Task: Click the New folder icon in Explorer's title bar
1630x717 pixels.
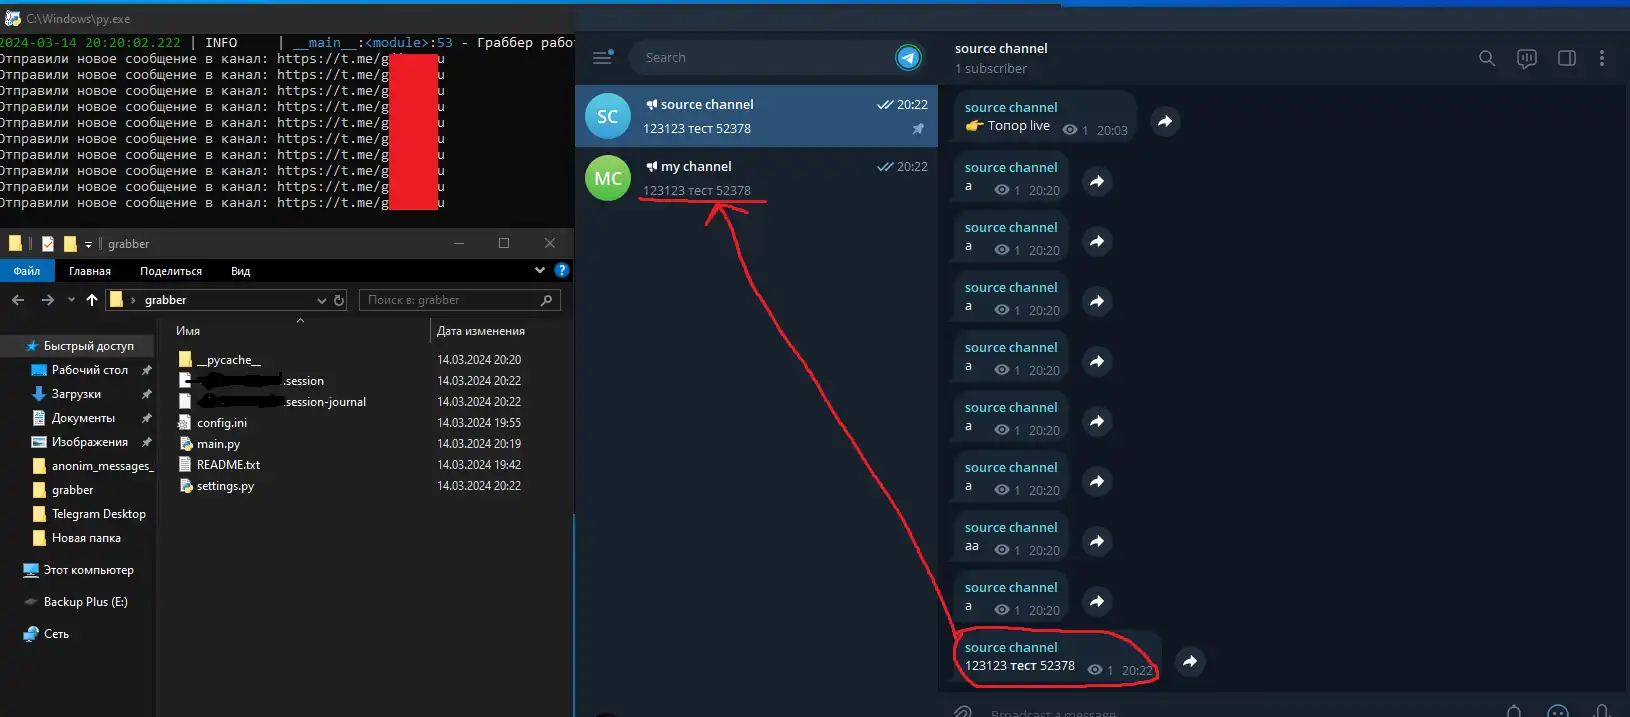Action: pos(70,243)
